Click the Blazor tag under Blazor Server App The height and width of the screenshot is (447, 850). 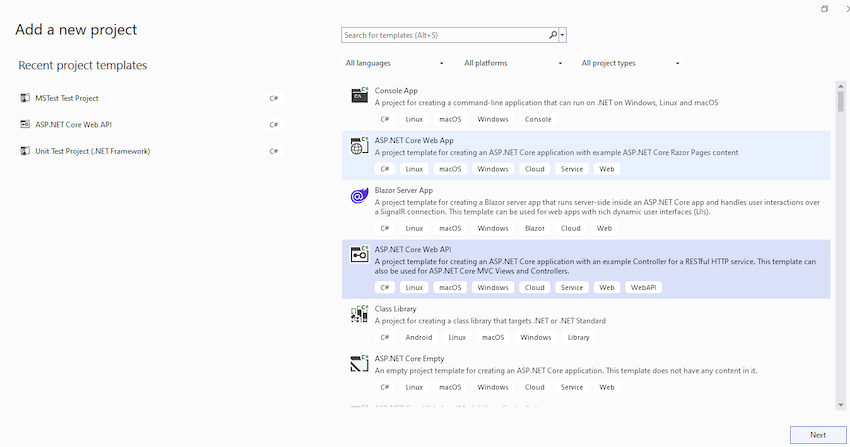click(535, 228)
